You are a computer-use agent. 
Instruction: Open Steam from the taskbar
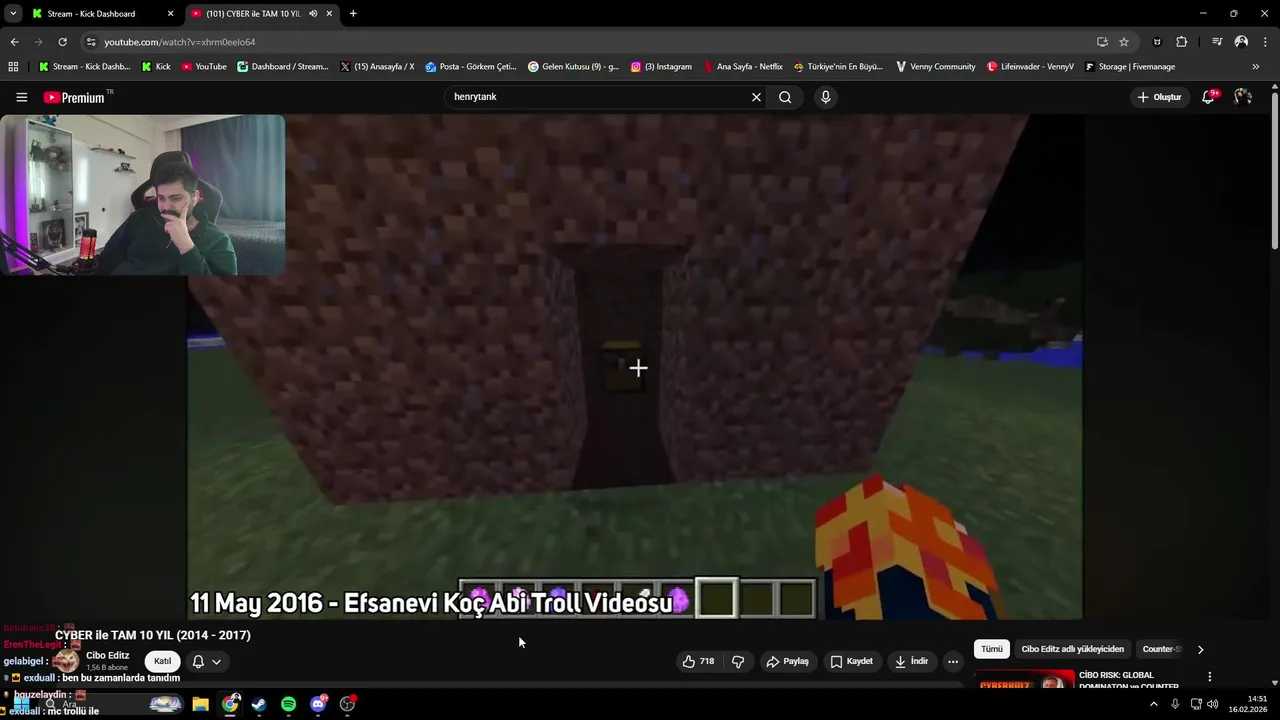[259, 704]
